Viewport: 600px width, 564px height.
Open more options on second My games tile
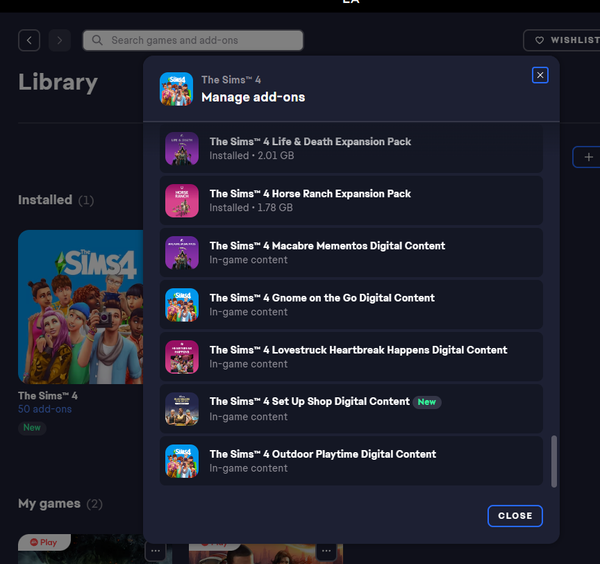point(326,551)
